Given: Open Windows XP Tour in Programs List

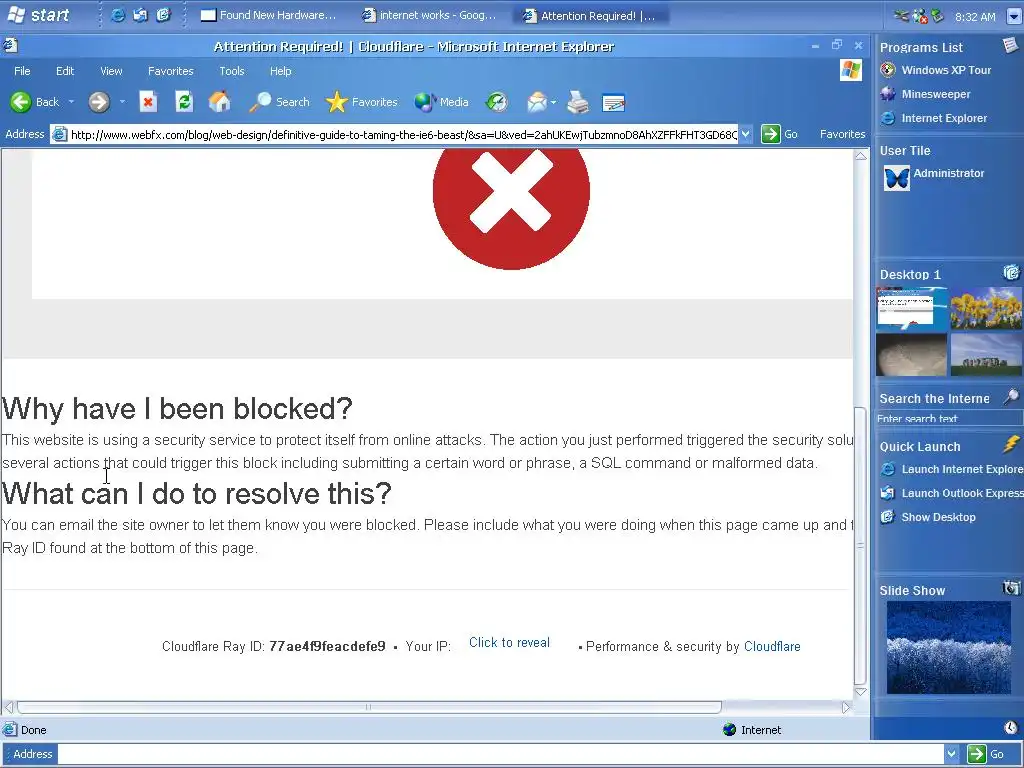Looking at the screenshot, I should tap(936, 70).
